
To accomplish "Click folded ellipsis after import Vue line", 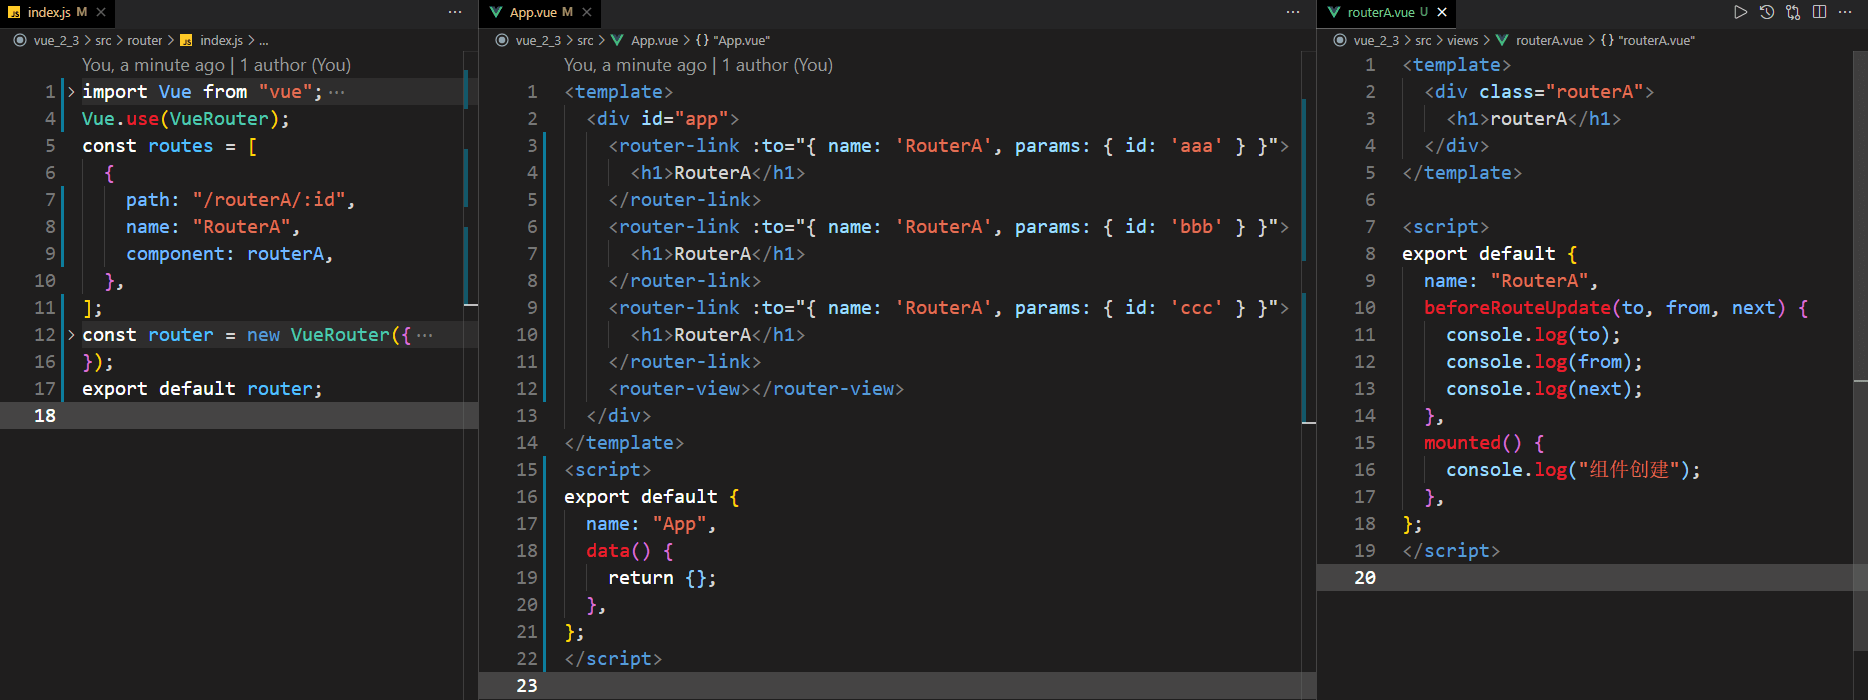I will 337,92.
